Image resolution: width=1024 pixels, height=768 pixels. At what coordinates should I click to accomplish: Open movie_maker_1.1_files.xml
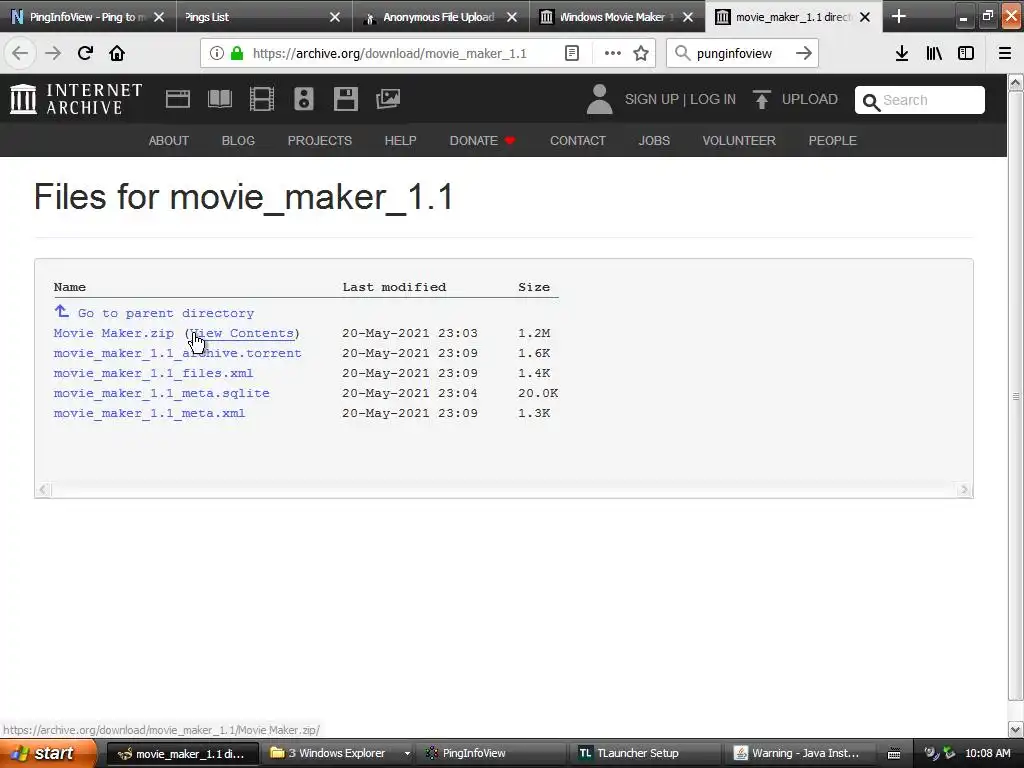tap(153, 374)
